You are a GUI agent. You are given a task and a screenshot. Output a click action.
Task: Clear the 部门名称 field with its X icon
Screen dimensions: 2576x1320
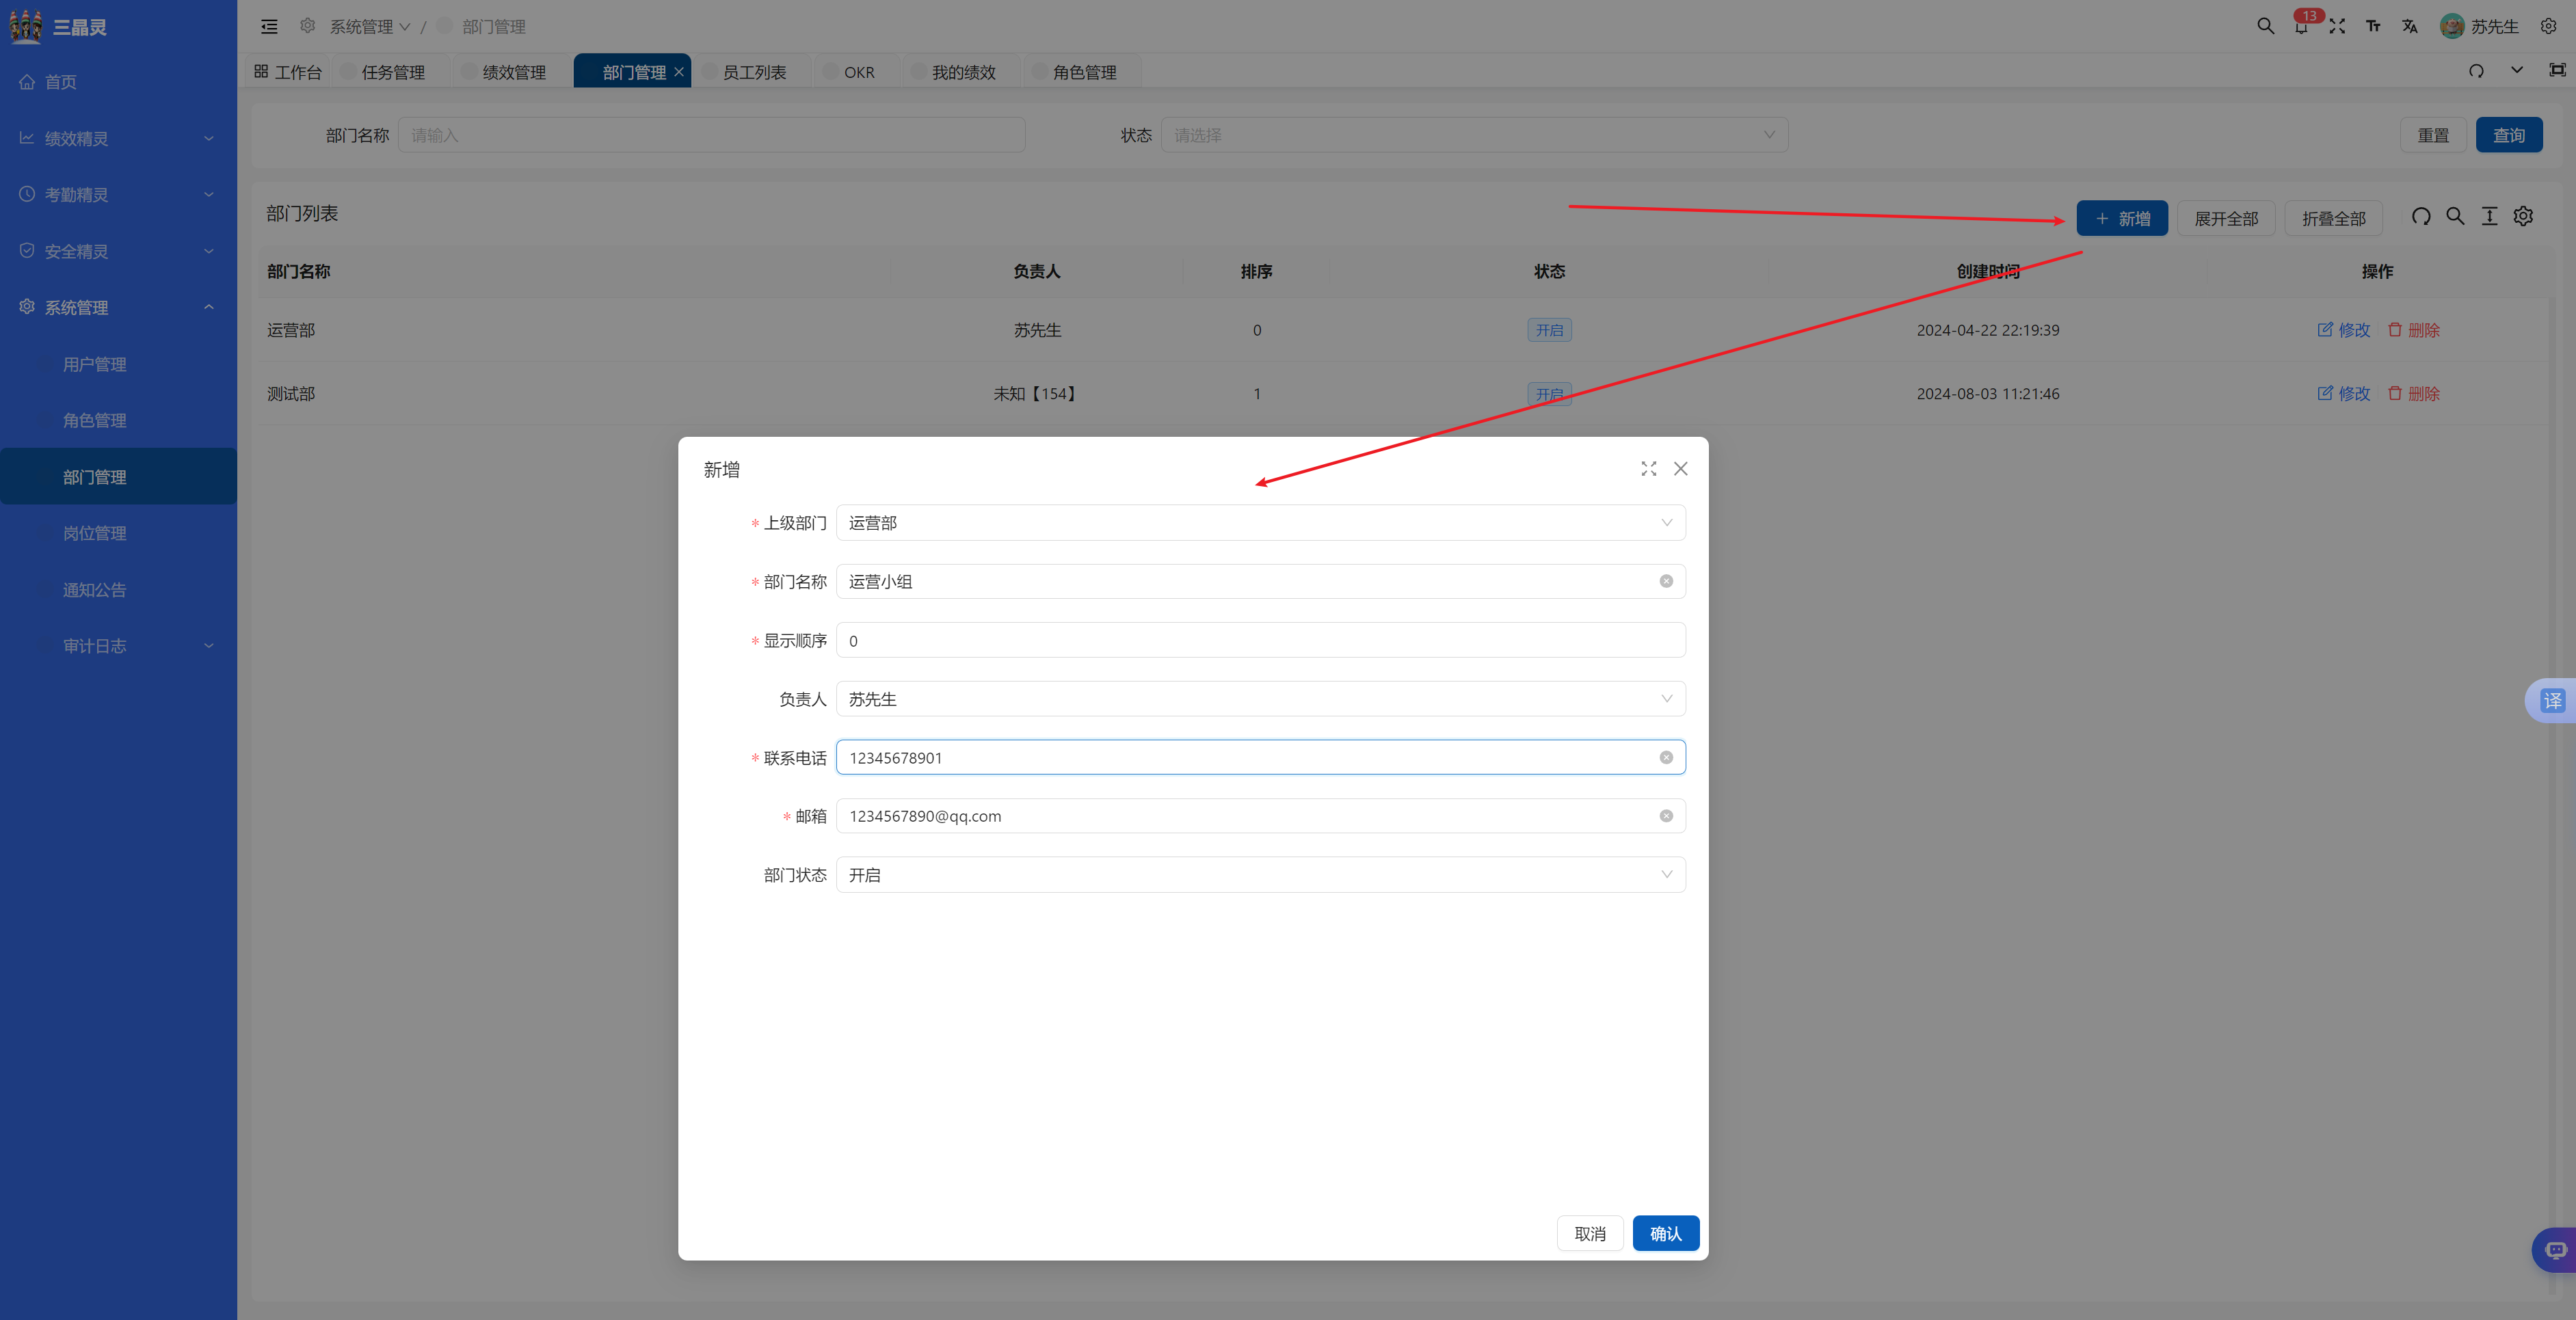1666,581
